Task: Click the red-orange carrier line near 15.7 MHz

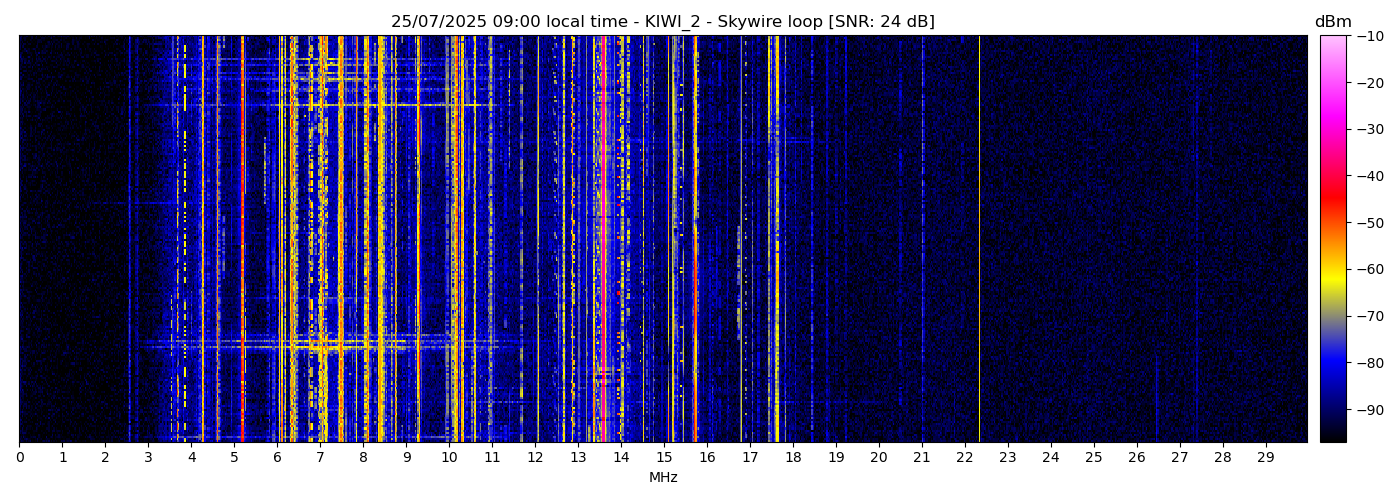Action: tap(695, 240)
